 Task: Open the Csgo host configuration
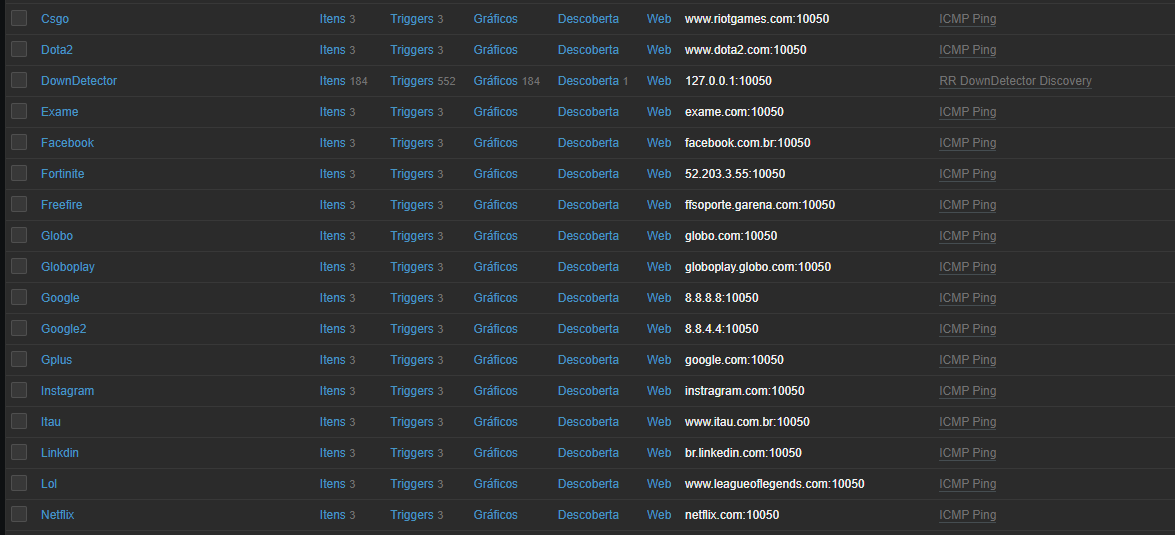click(55, 19)
